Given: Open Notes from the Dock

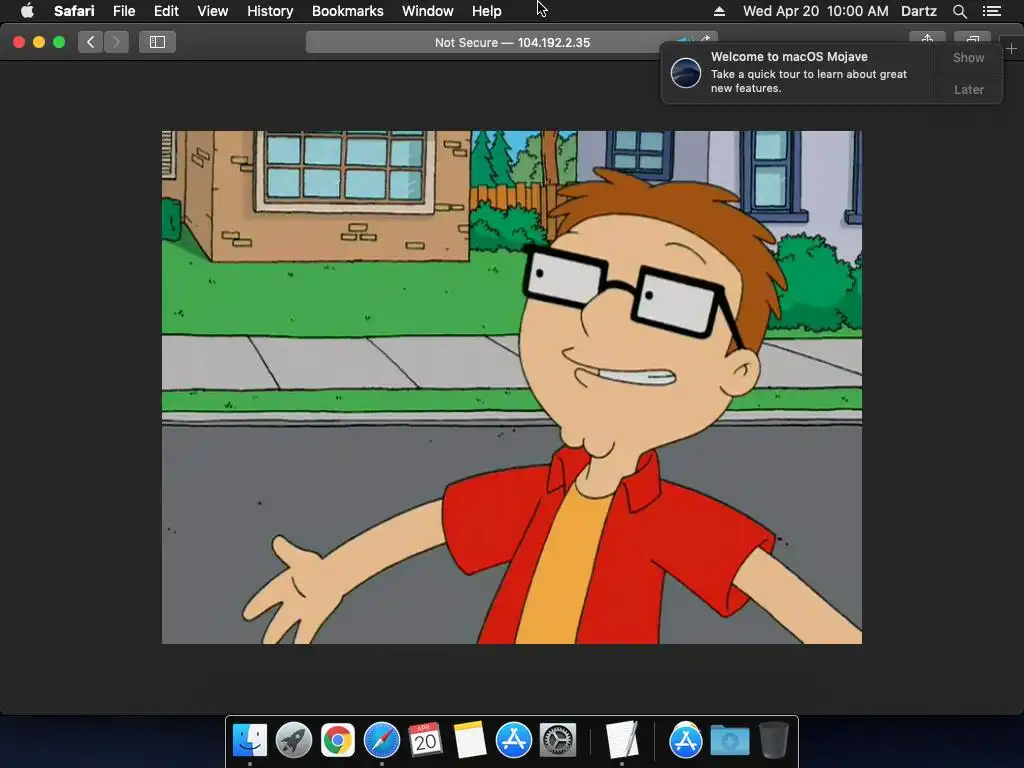Looking at the screenshot, I should click(470, 741).
